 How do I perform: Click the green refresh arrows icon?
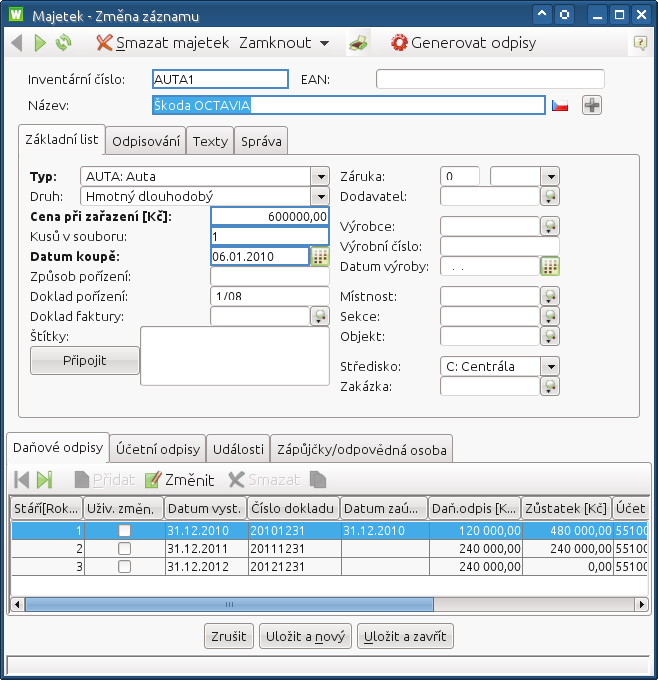pyautogui.click(x=64, y=43)
